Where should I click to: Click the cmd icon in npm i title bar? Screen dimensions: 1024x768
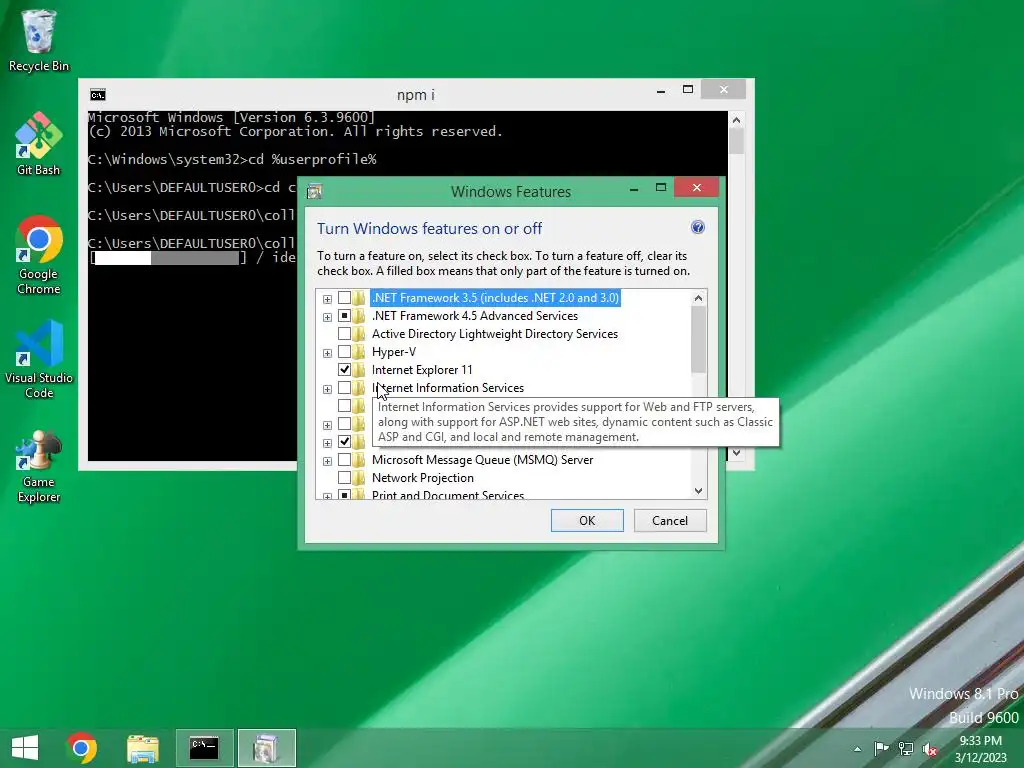pos(98,95)
